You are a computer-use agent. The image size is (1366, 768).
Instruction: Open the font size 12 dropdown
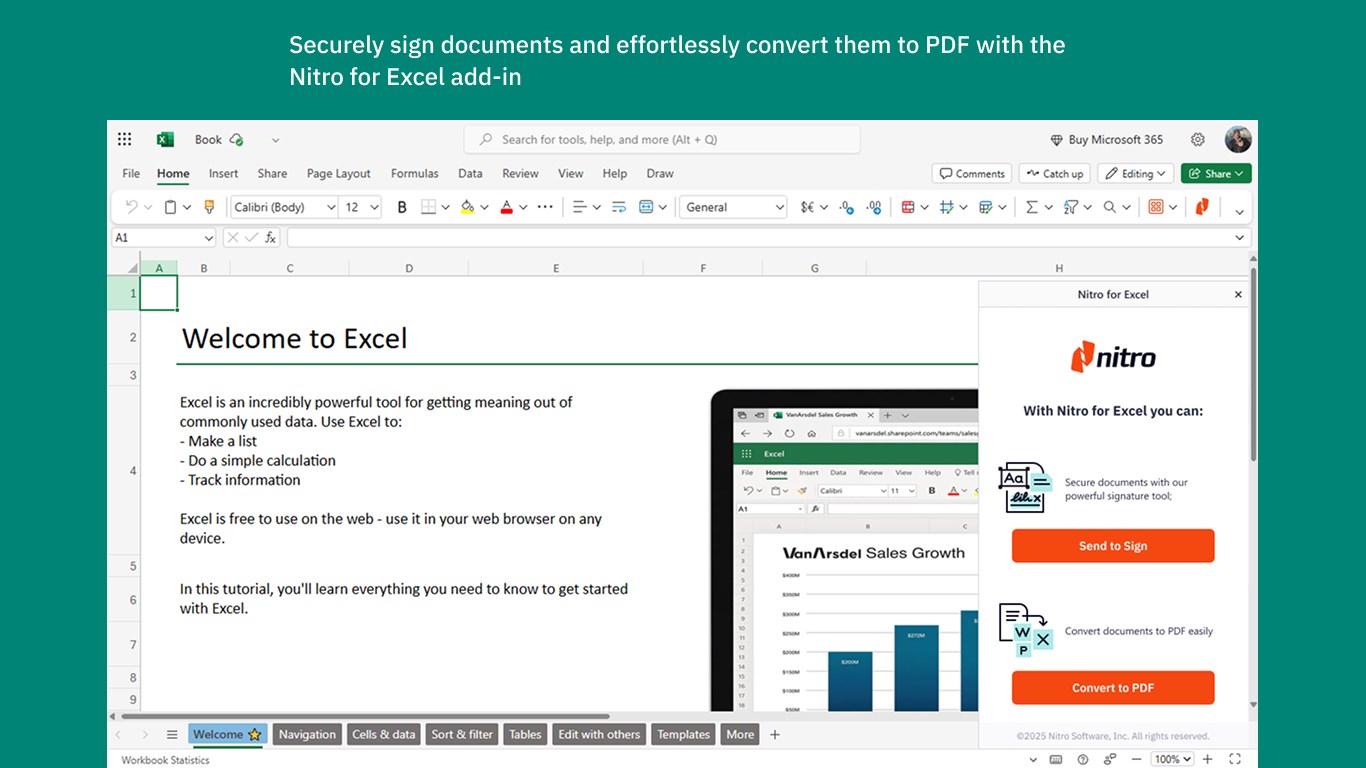coord(375,207)
